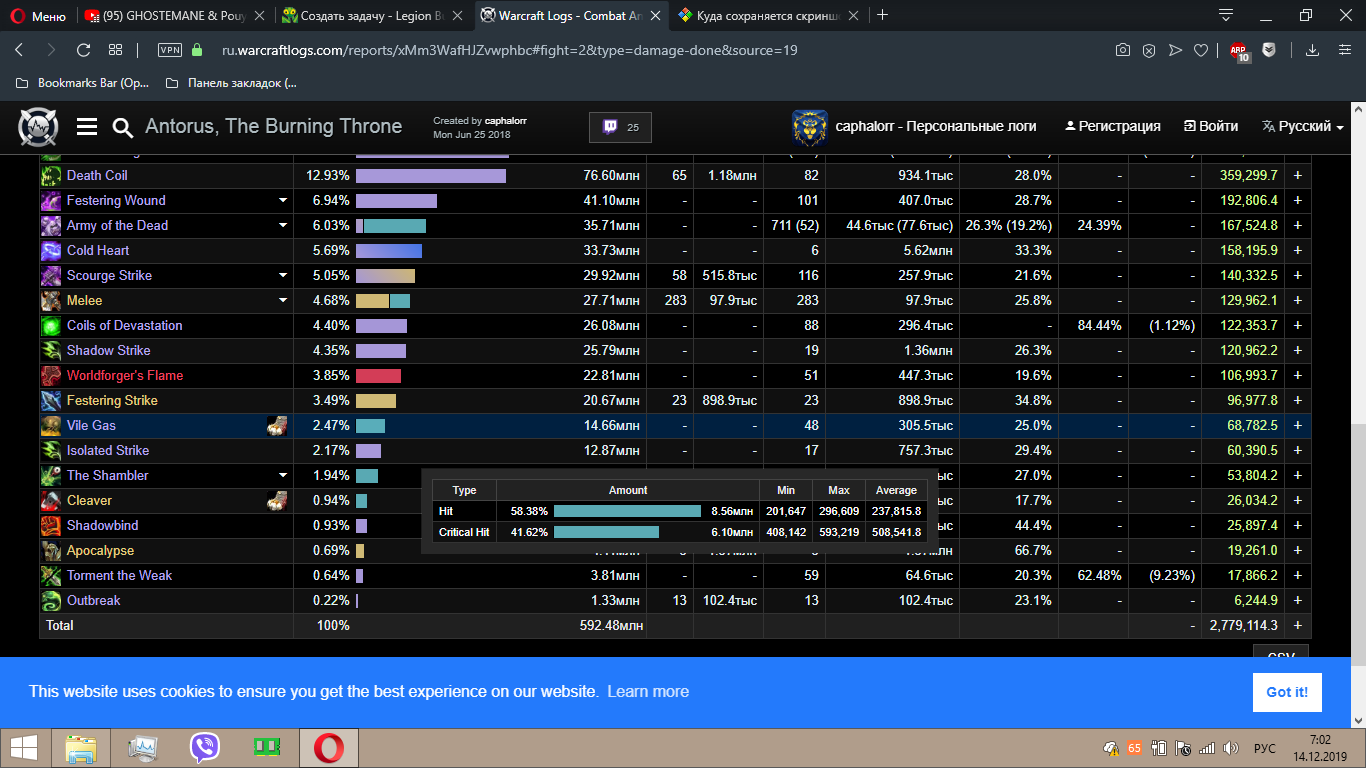Screen dimensions: 1366x768
Task: Click the Death Coil ability icon
Action: tap(51, 176)
